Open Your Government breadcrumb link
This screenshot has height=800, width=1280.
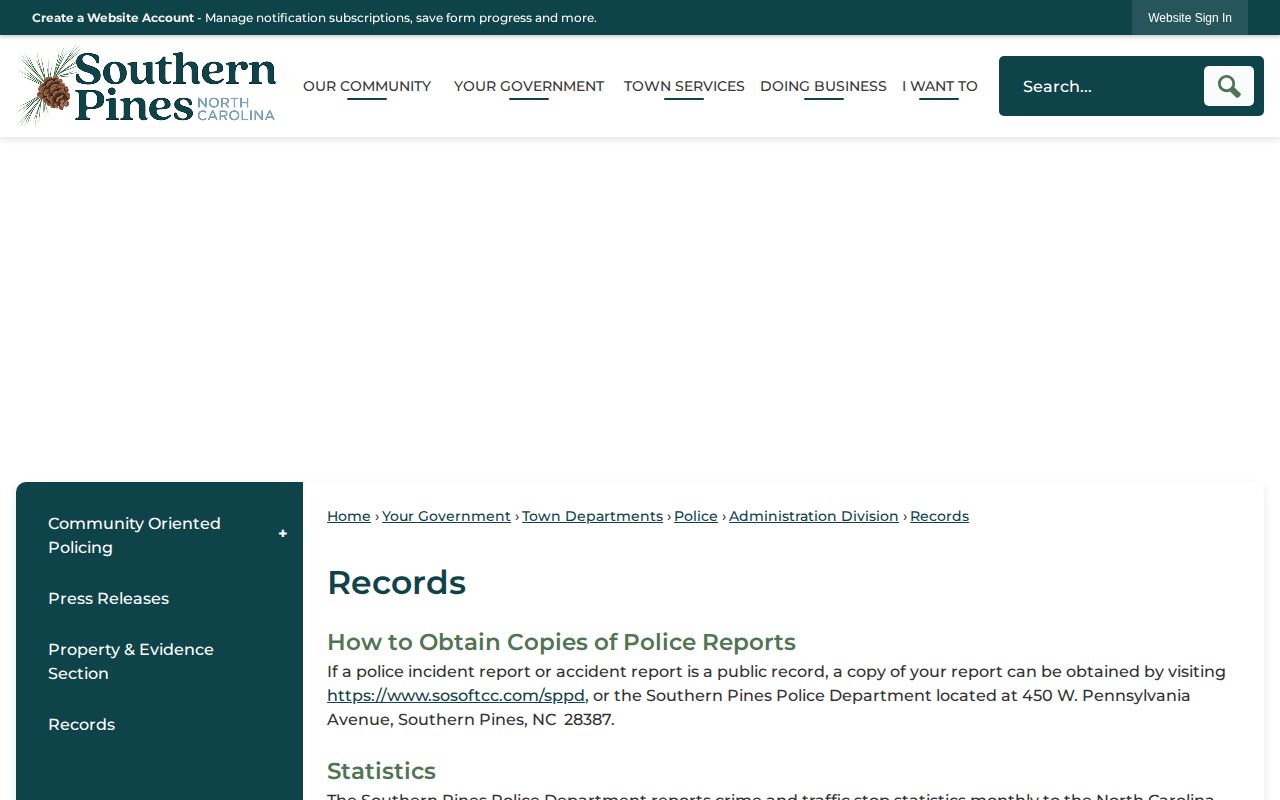tap(446, 516)
